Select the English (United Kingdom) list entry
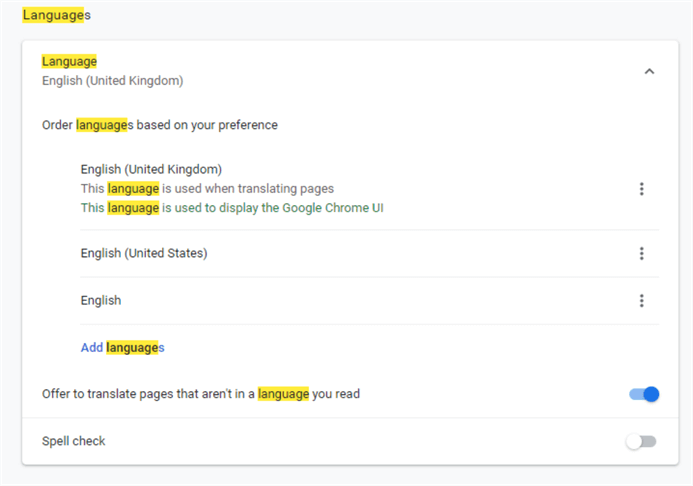 pos(151,169)
